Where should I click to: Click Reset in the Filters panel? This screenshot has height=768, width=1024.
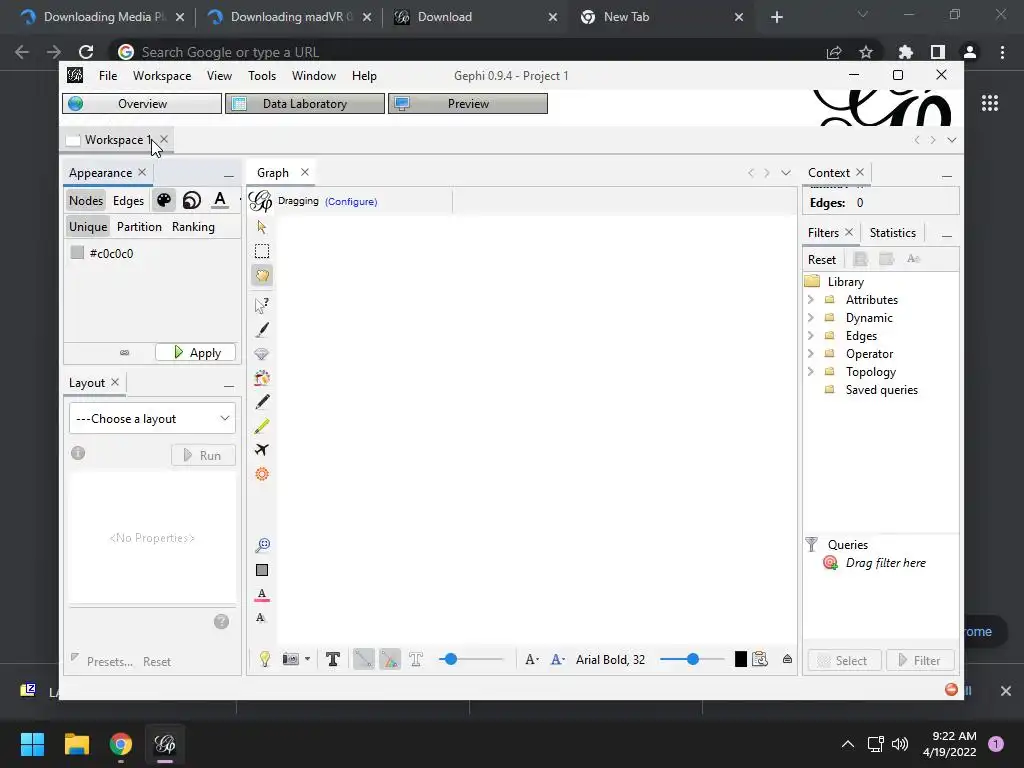822,259
